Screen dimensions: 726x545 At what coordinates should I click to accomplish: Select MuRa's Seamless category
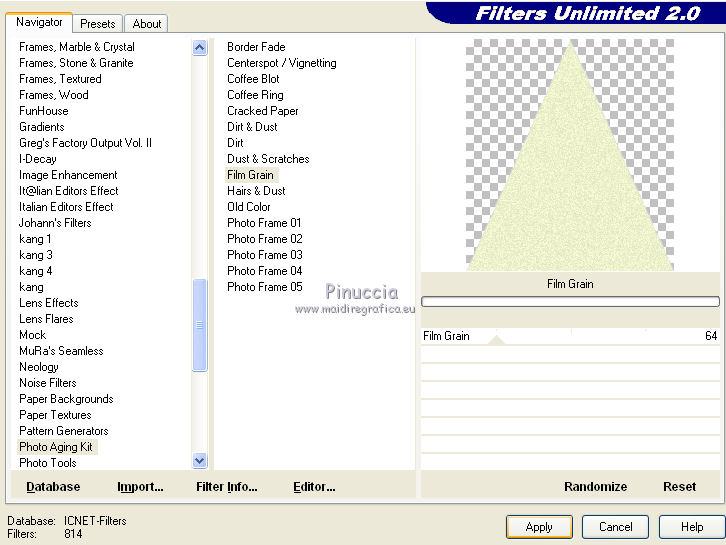pos(61,351)
